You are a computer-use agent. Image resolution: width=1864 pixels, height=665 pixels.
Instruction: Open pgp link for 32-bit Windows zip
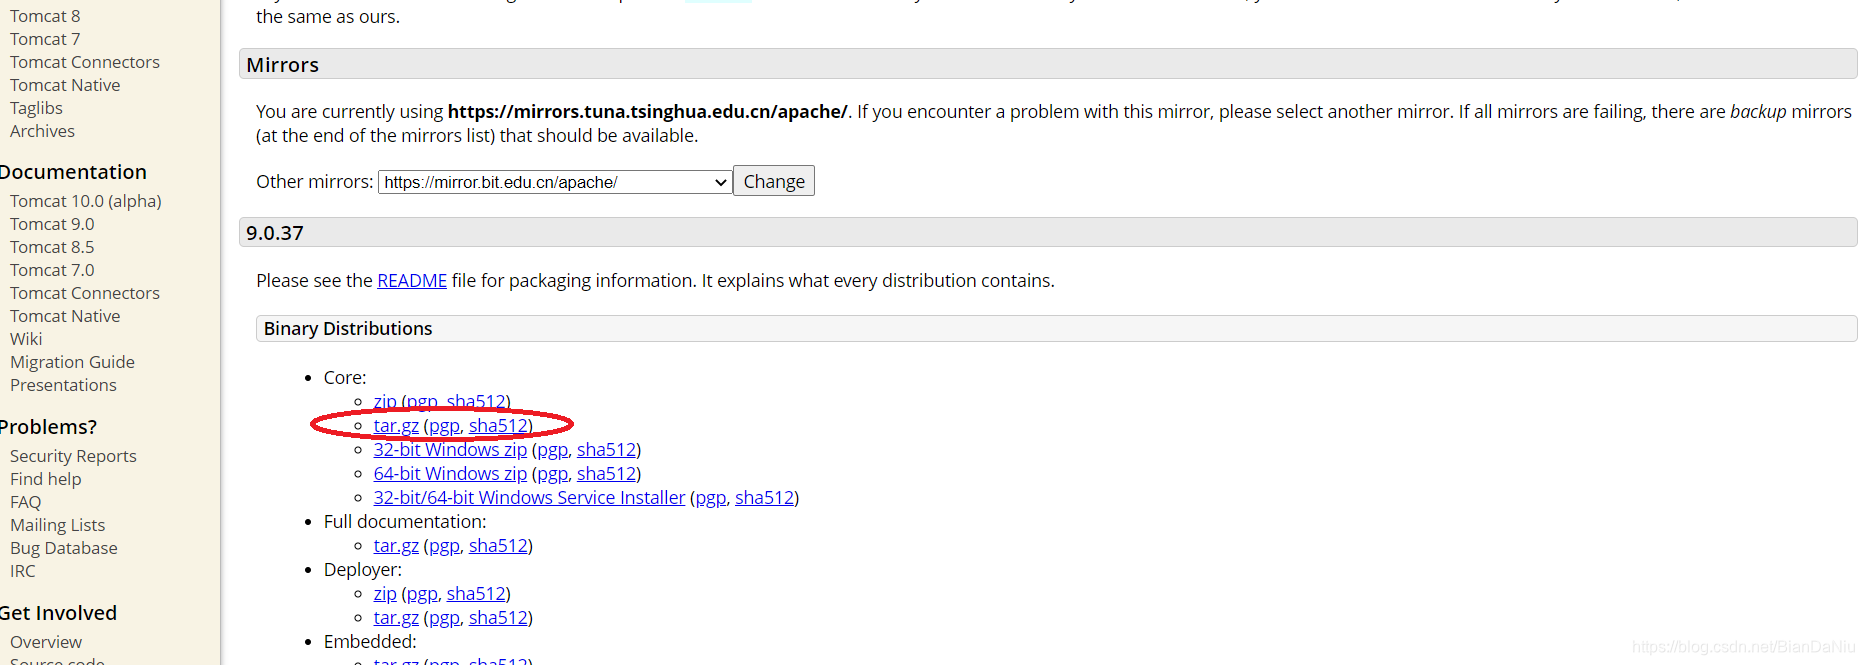(x=553, y=450)
